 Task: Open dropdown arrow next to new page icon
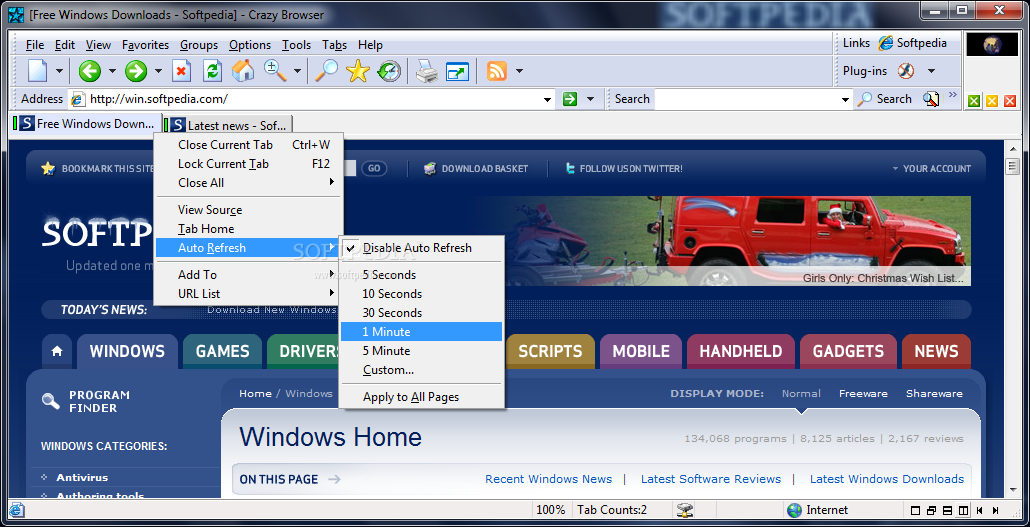(60, 71)
